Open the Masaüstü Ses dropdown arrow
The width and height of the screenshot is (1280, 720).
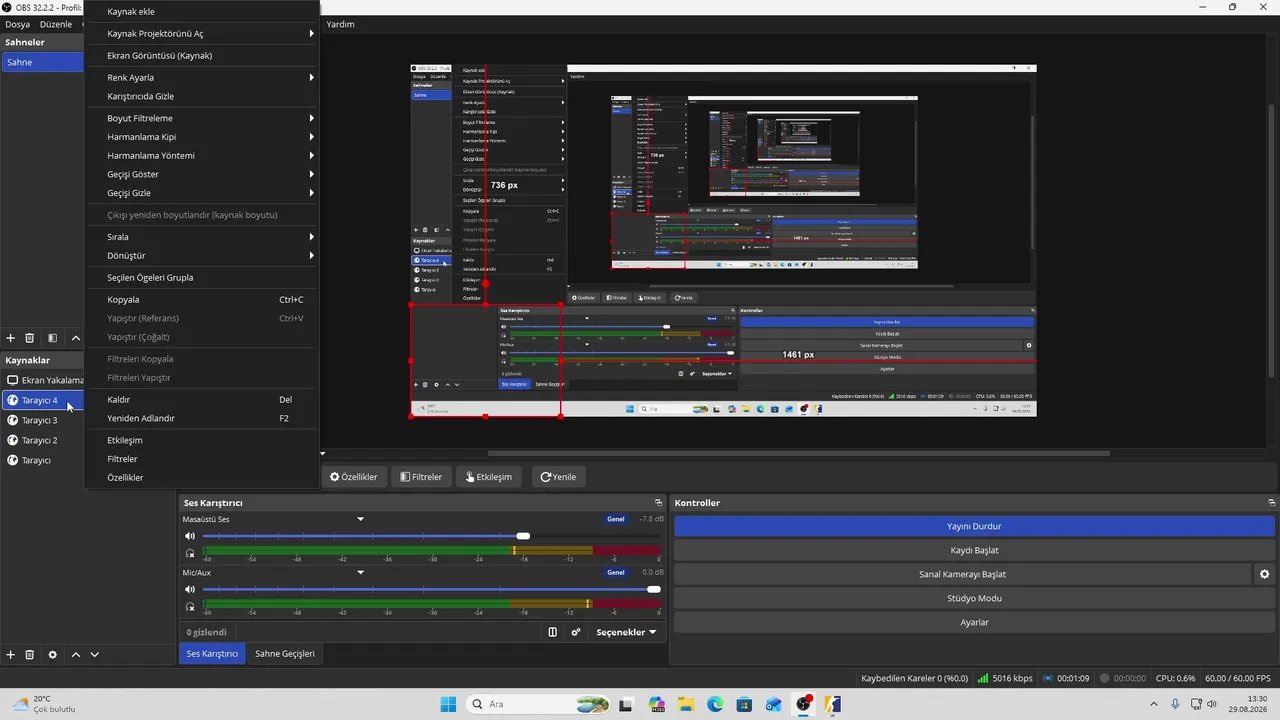(x=361, y=519)
